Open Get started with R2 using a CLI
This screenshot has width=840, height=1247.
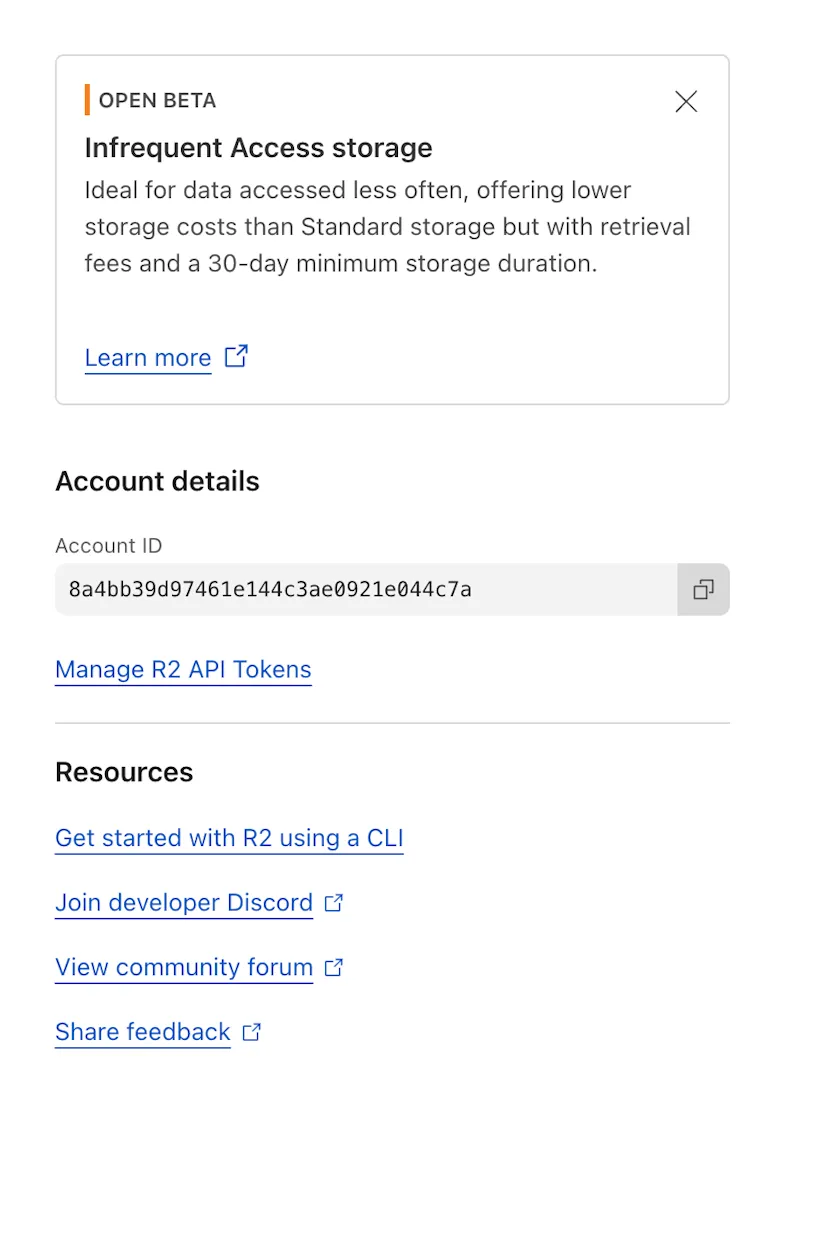coord(229,838)
